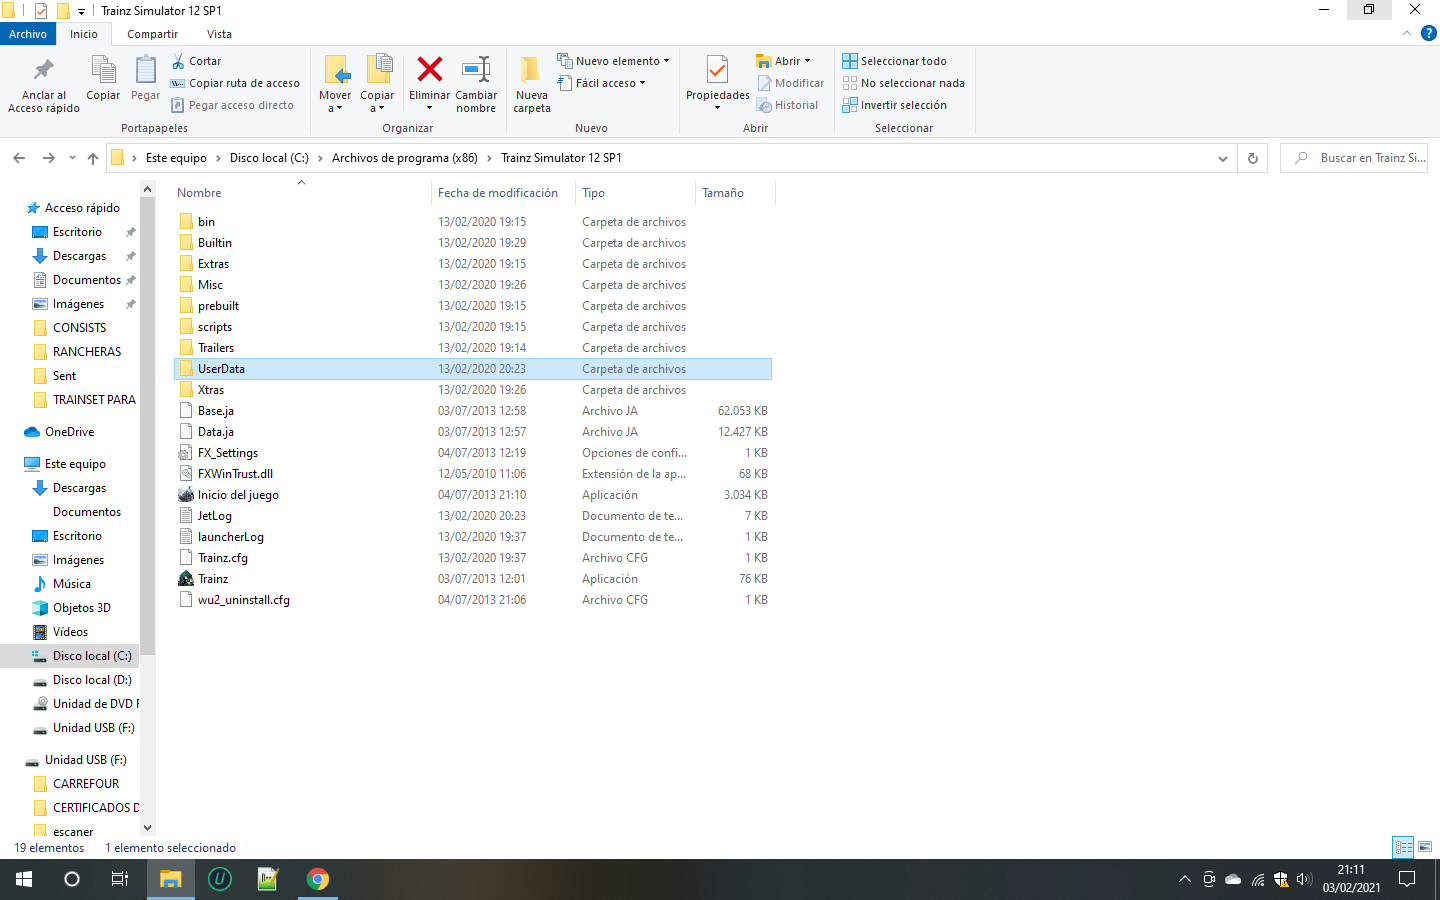Click the red Eliminar delete icon
The width and height of the screenshot is (1440, 900).
click(429, 70)
